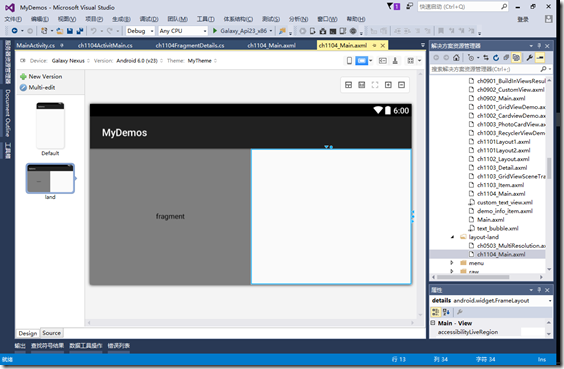Screen dimensions: 564x369
Task: Click the 登录 sign-in link
Action: click(523, 19)
